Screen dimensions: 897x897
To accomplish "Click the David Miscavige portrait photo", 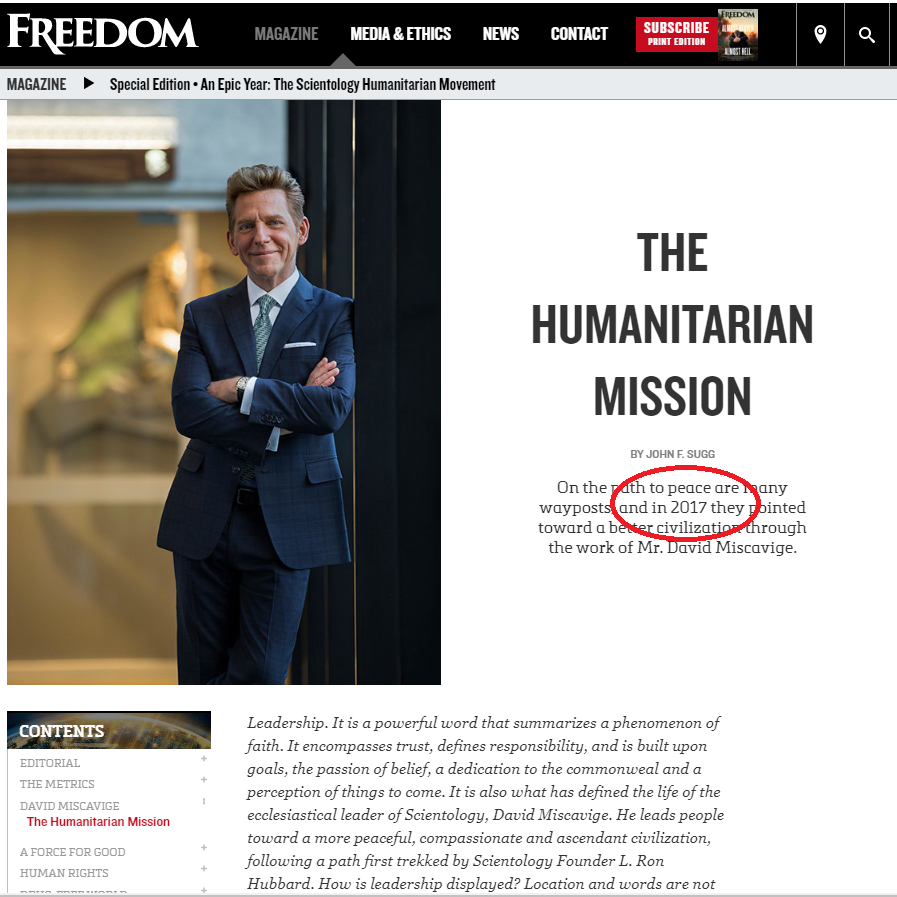I will click(x=224, y=392).
